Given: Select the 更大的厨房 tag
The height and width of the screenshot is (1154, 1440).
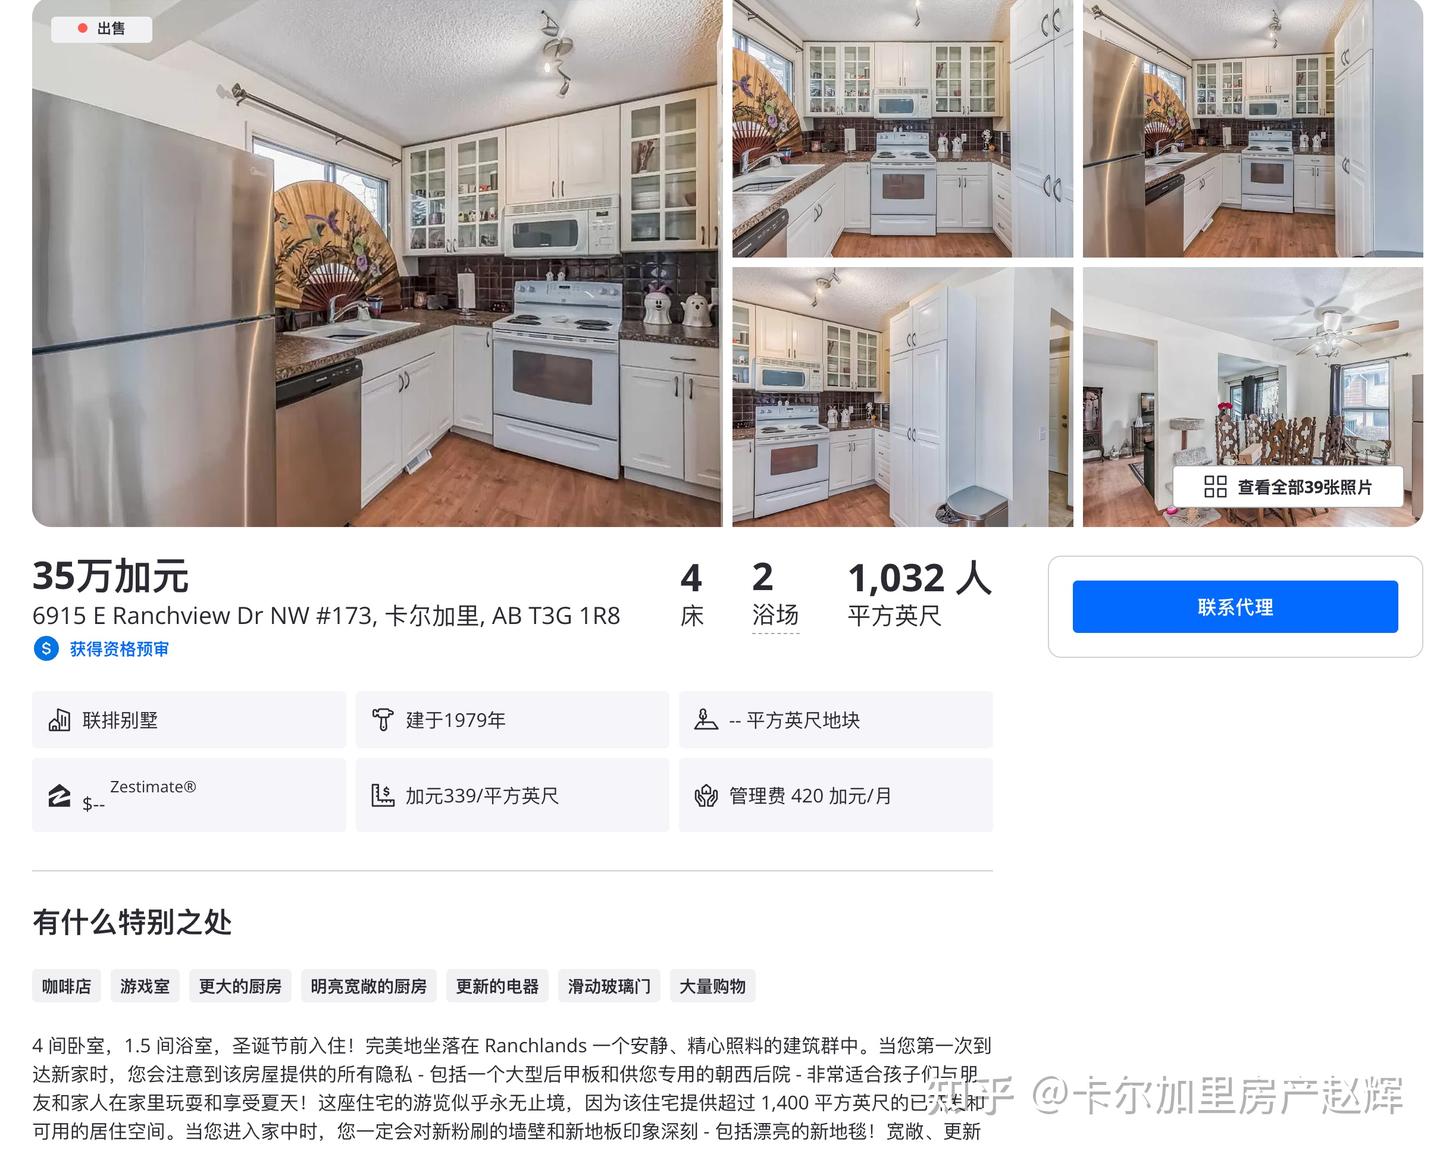Looking at the screenshot, I should [240, 986].
